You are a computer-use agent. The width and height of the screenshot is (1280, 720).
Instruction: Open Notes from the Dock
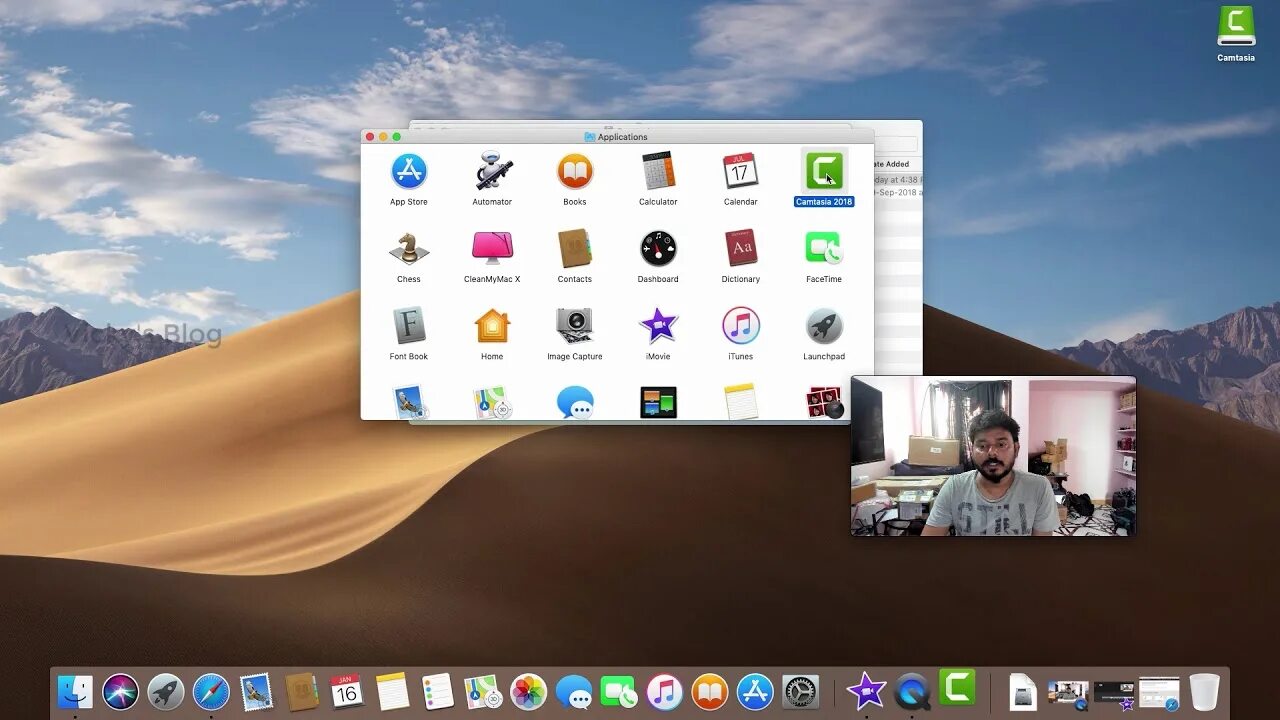393,692
